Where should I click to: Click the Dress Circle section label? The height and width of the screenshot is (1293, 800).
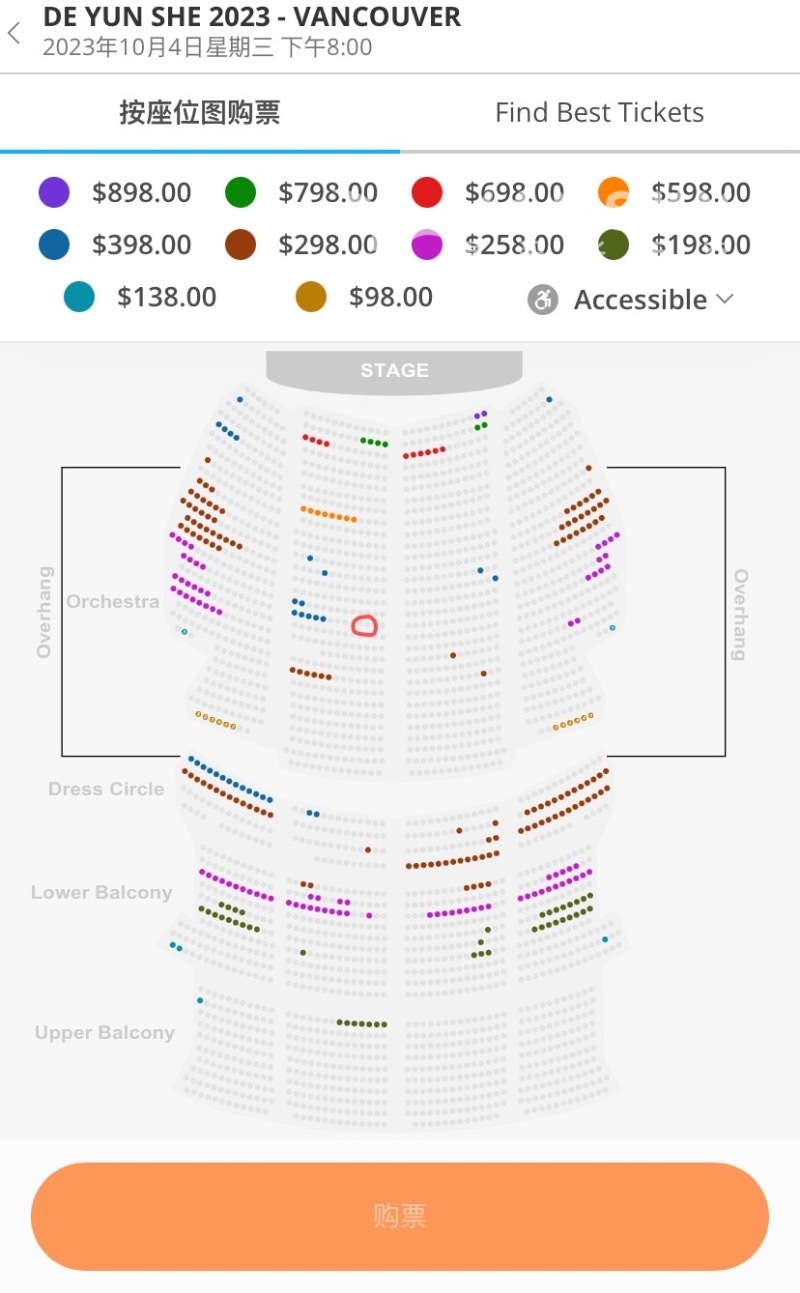click(x=106, y=789)
